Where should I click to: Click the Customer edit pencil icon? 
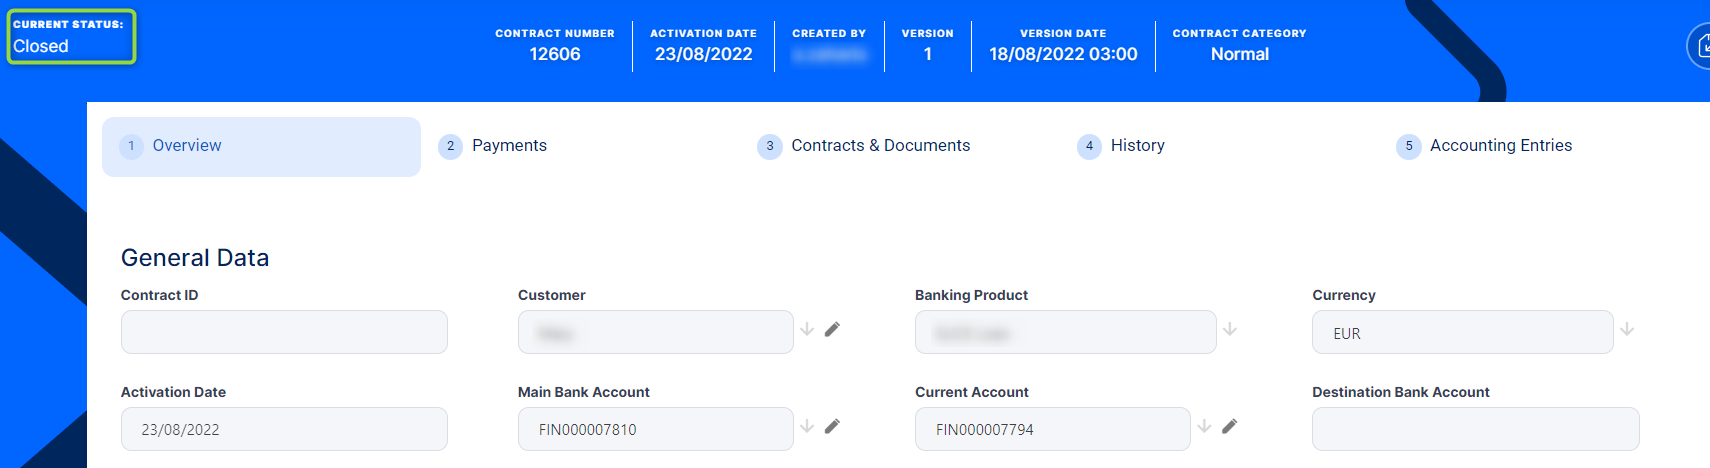click(x=832, y=329)
